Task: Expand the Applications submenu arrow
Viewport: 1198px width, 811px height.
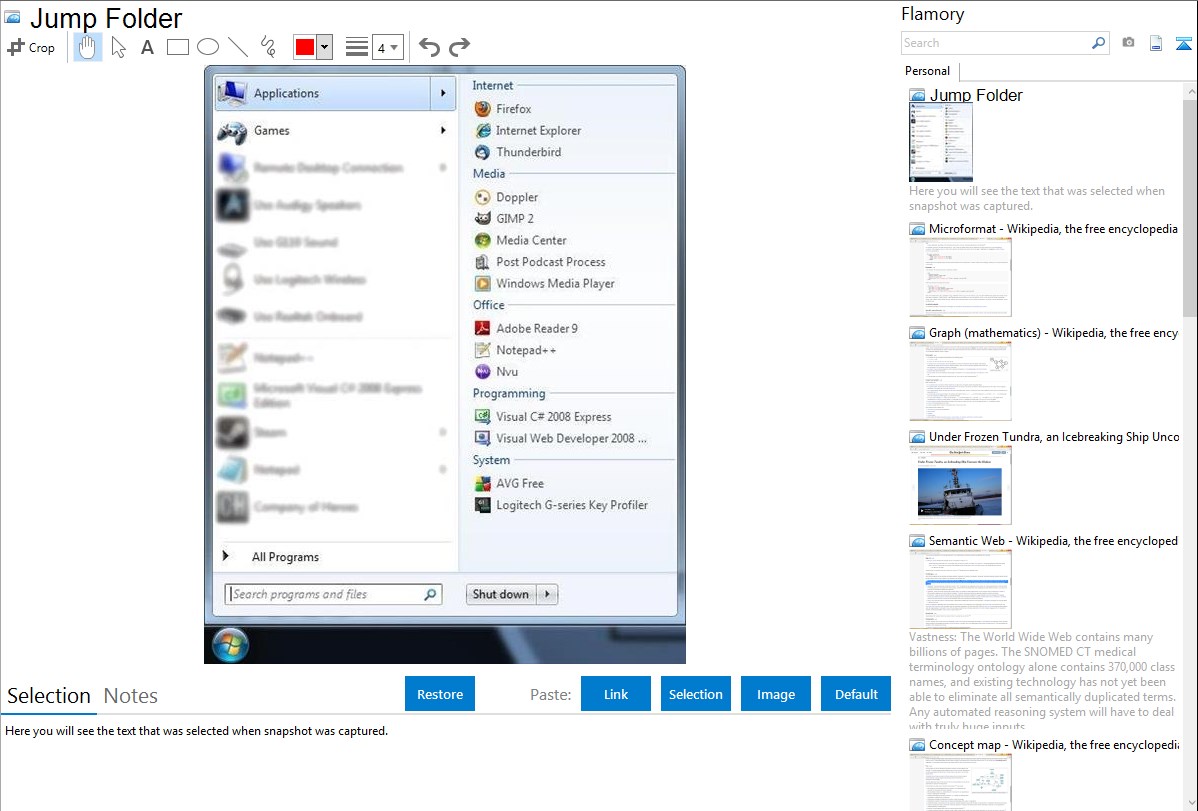Action: point(443,93)
